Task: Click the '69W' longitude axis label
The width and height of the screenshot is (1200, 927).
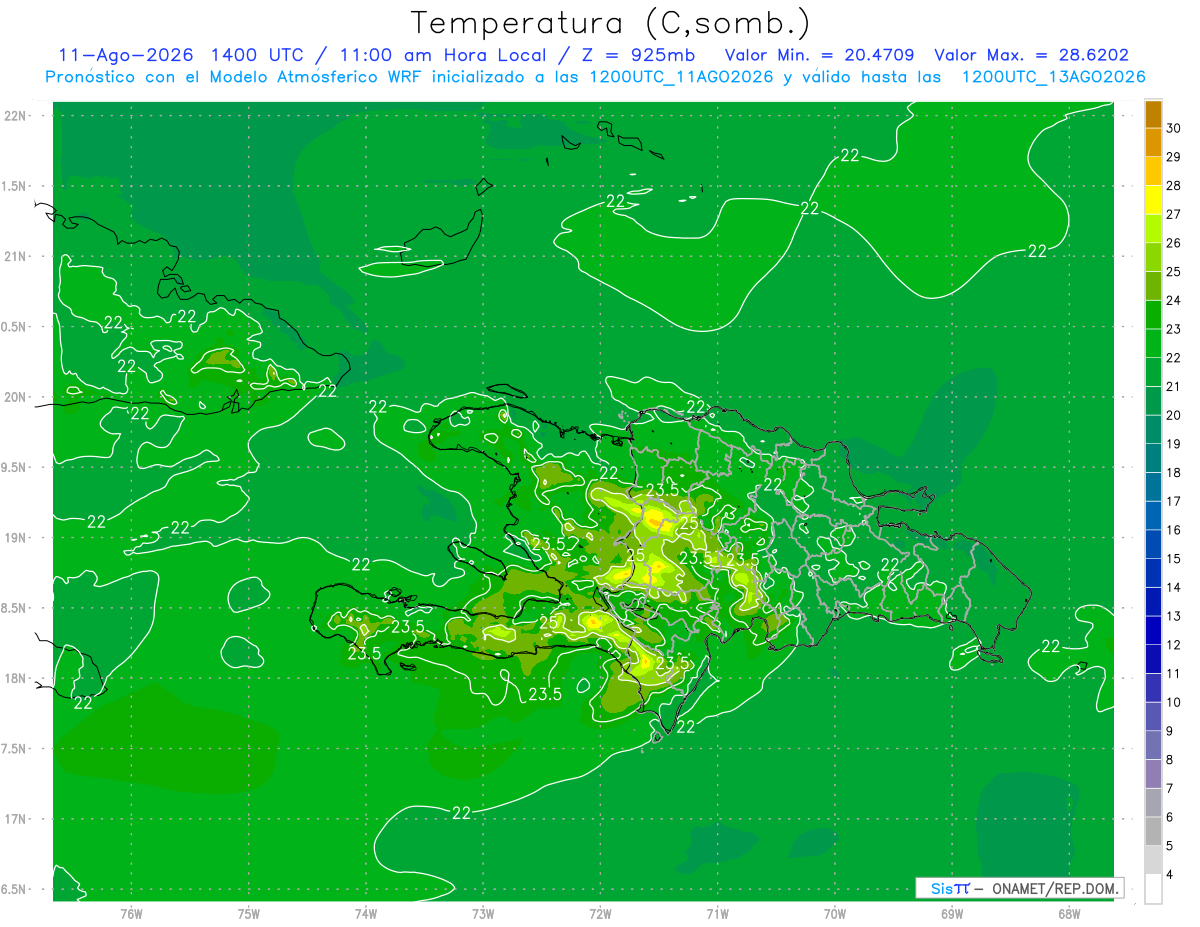Action: [x=952, y=913]
